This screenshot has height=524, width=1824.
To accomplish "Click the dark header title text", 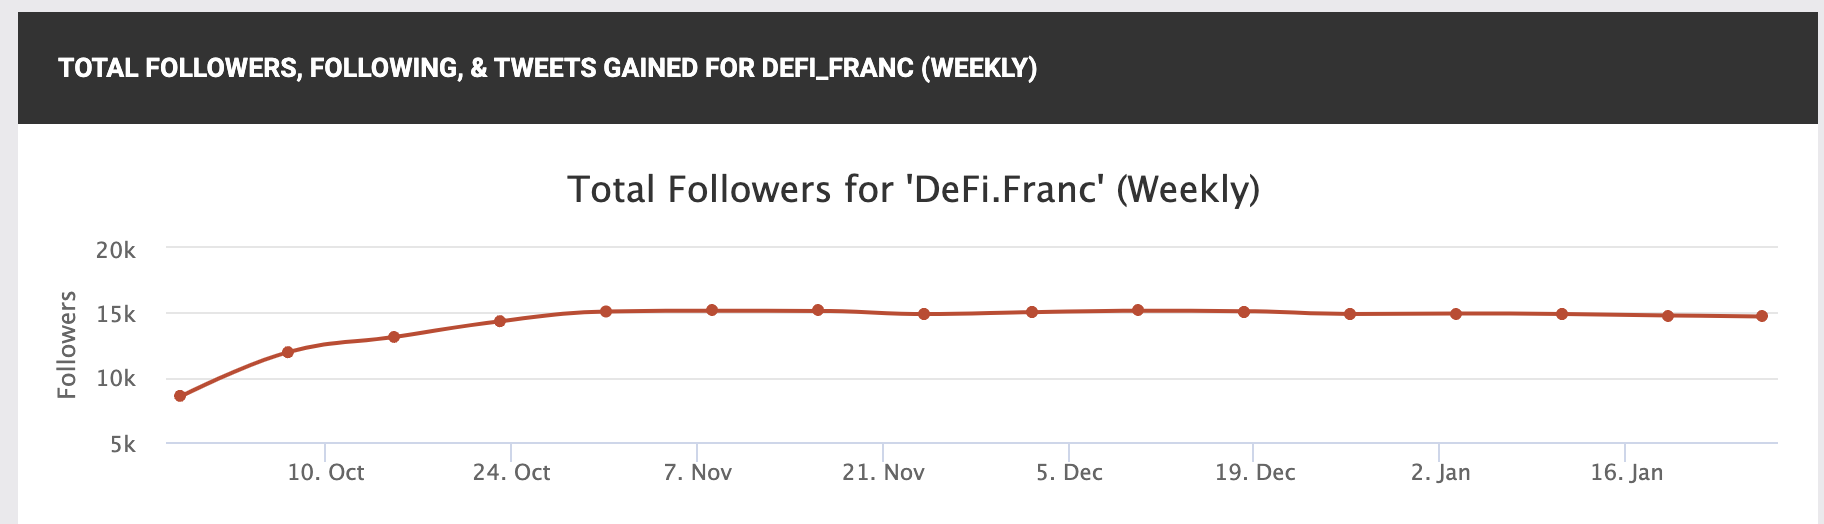I will click(547, 68).
